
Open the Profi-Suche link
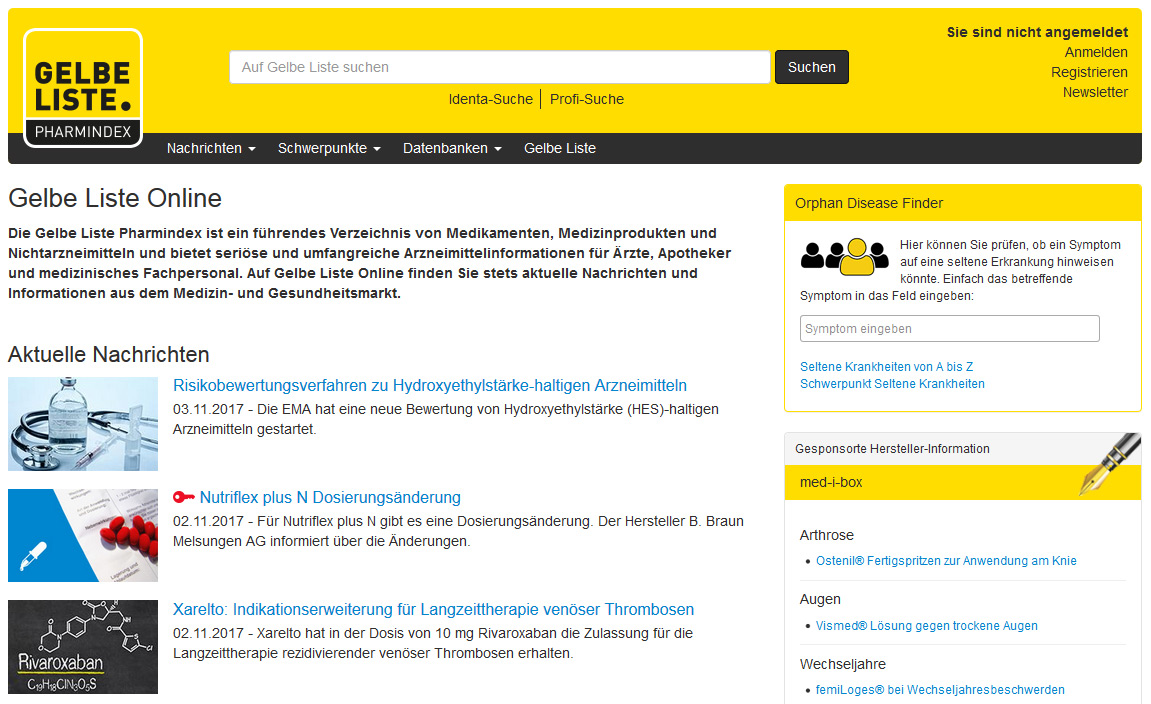[587, 99]
